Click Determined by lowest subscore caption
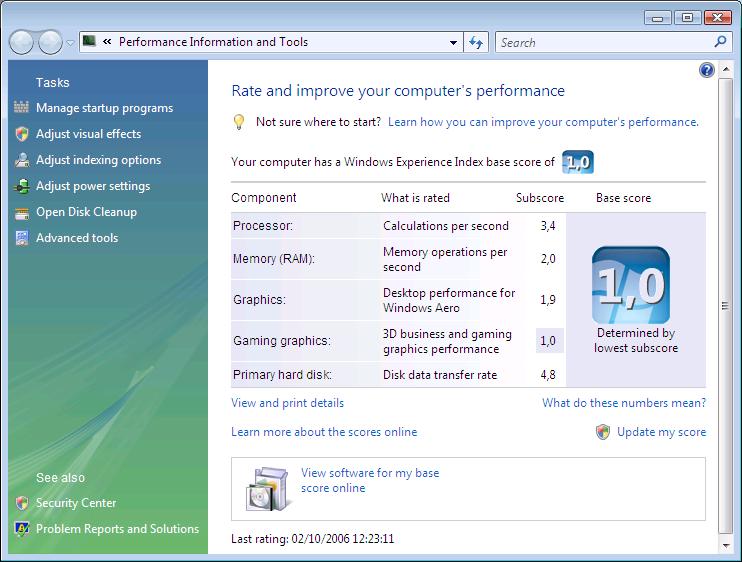This screenshot has width=742, height=562. coord(636,340)
